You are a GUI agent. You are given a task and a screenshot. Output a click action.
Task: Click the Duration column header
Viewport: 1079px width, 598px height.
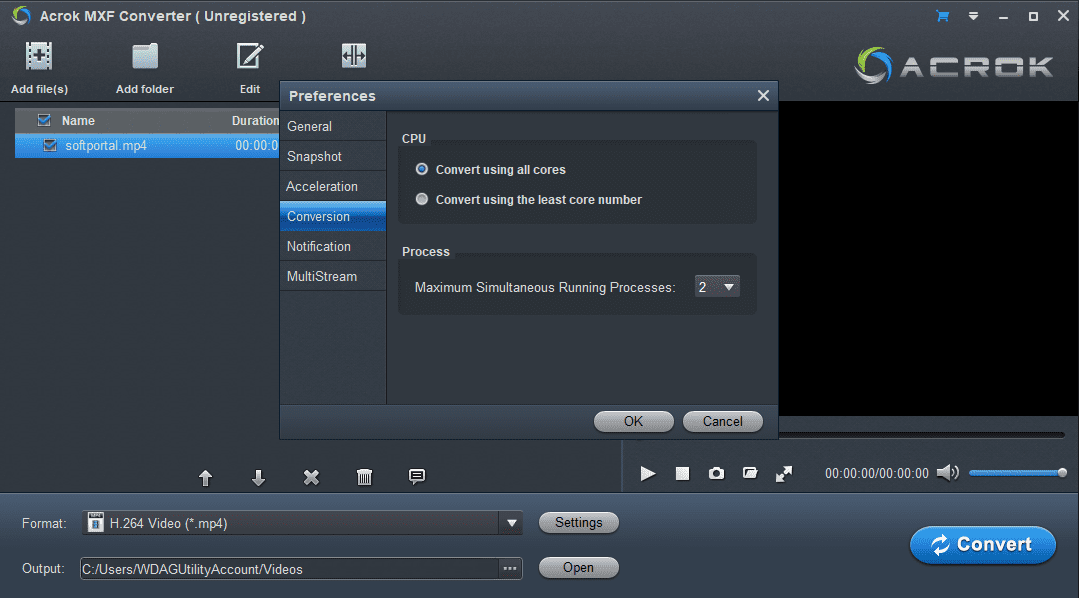[x=255, y=120]
